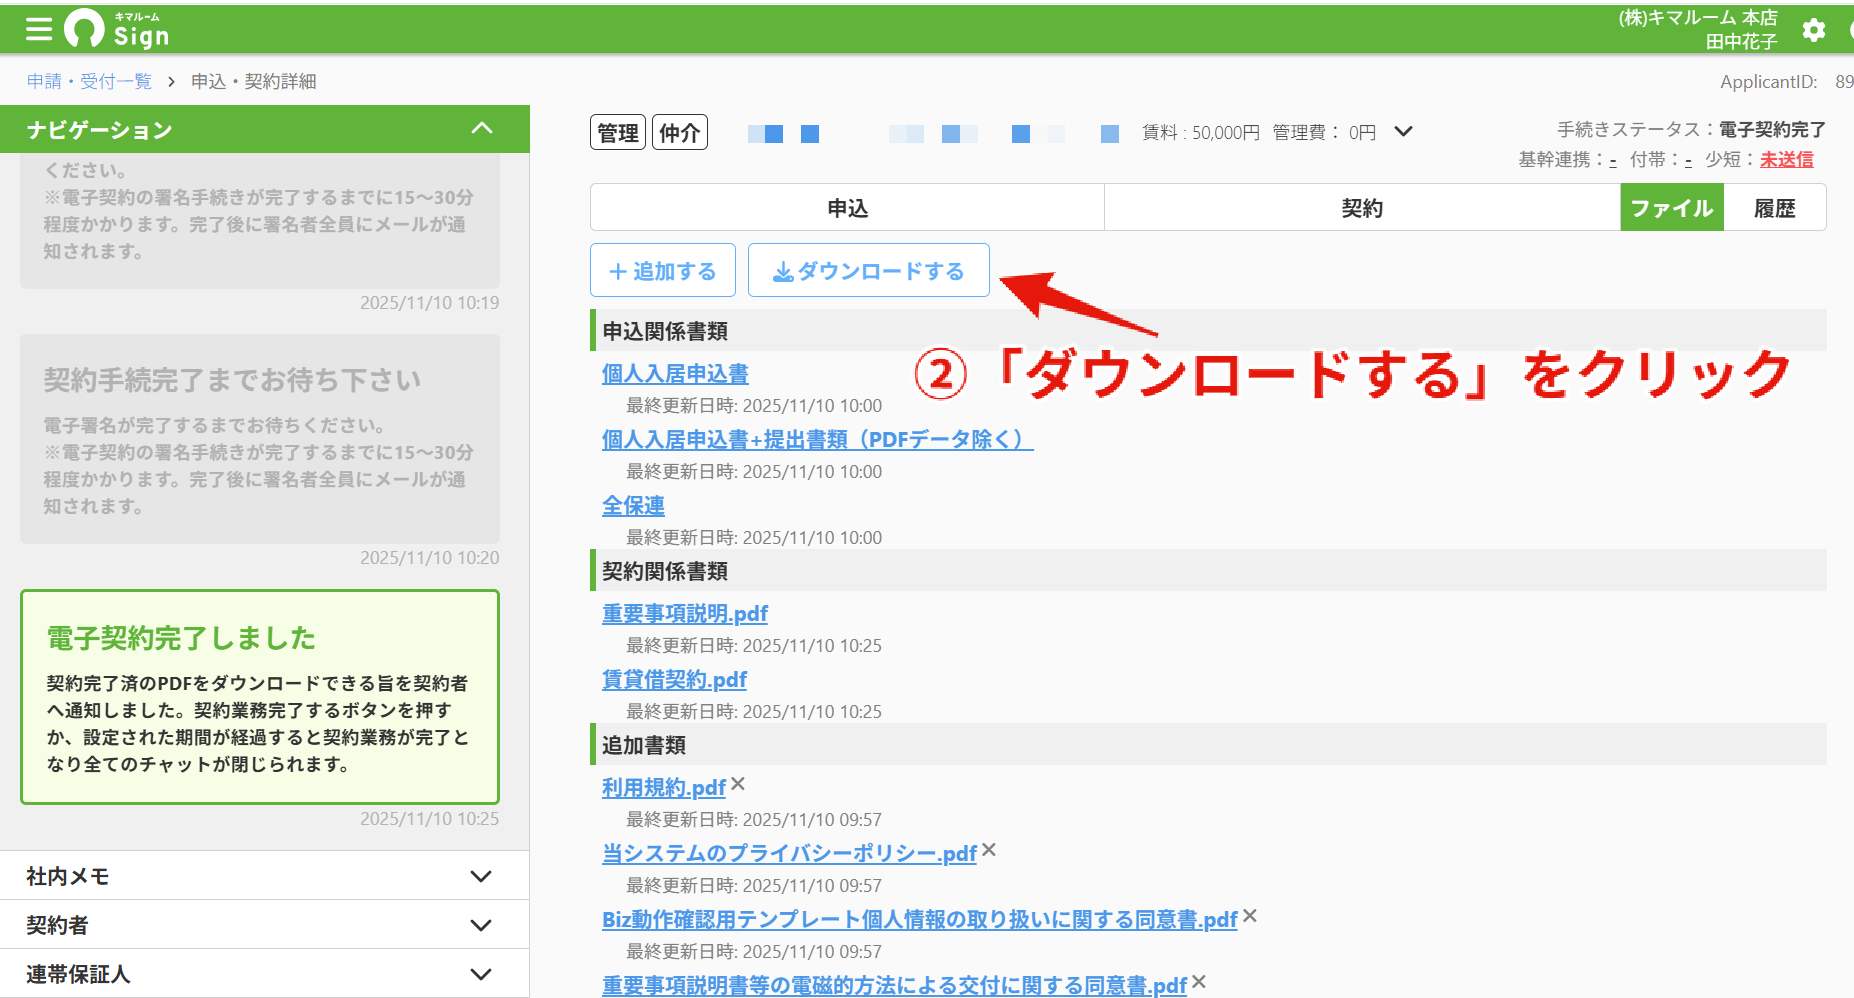Screen dimensions: 1854x998
Task: Remove 利用規約.pdf with its X icon
Action: [x=738, y=784]
